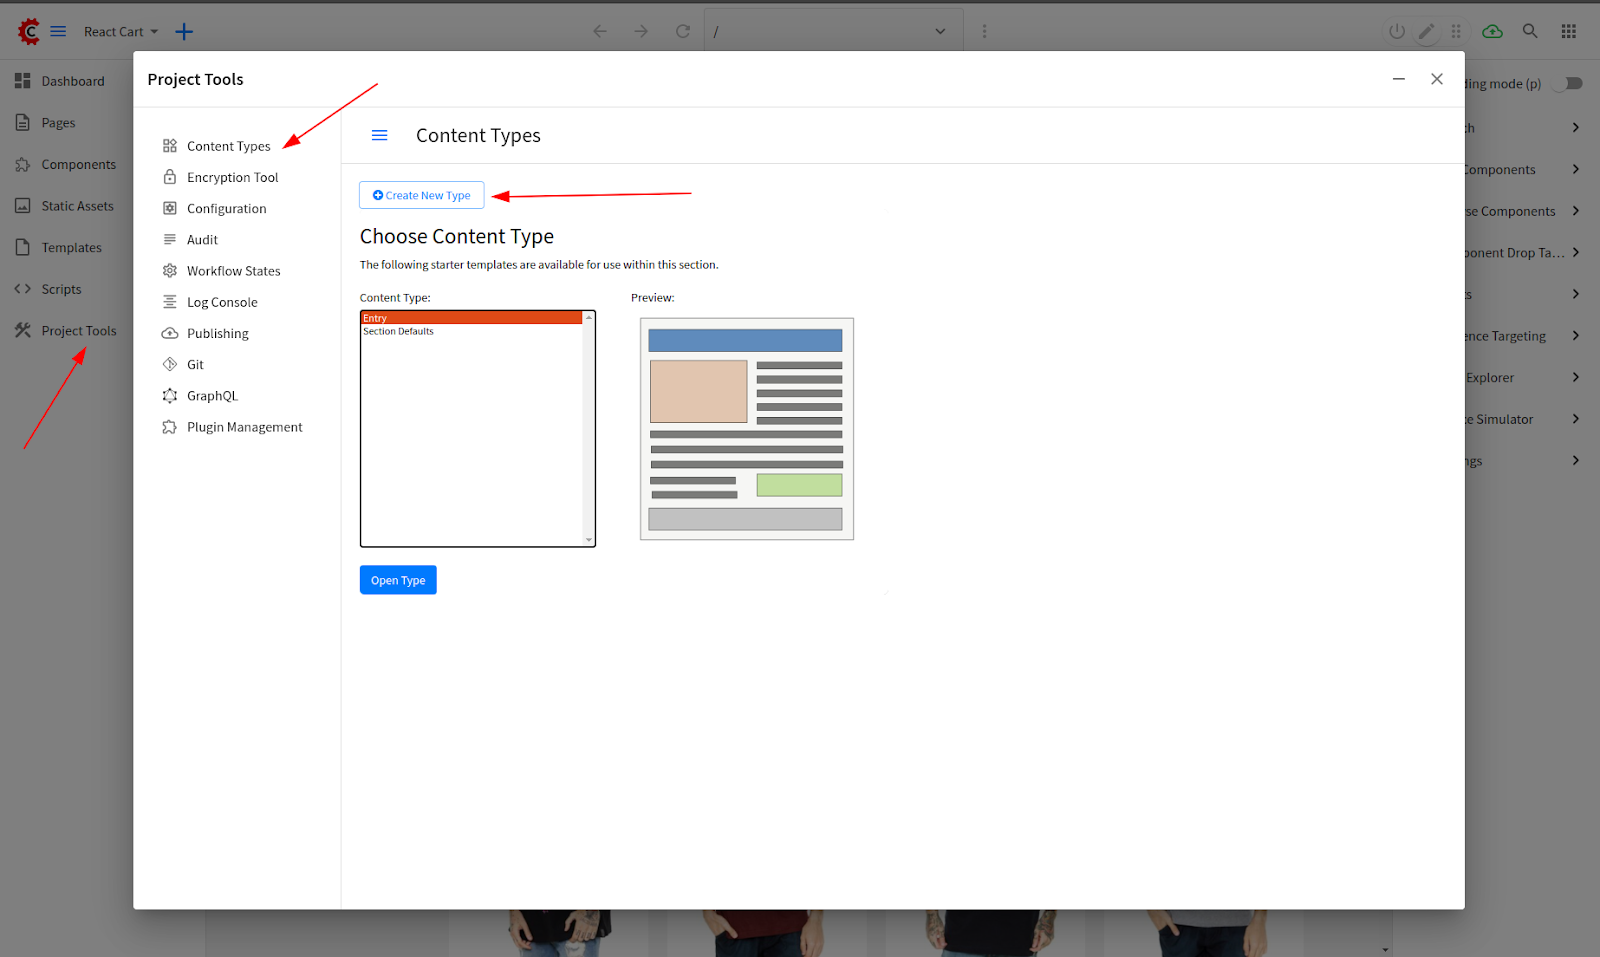Image resolution: width=1600 pixels, height=957 pixels.
Task: Open the Workflow States item
Action: [233, 271]
